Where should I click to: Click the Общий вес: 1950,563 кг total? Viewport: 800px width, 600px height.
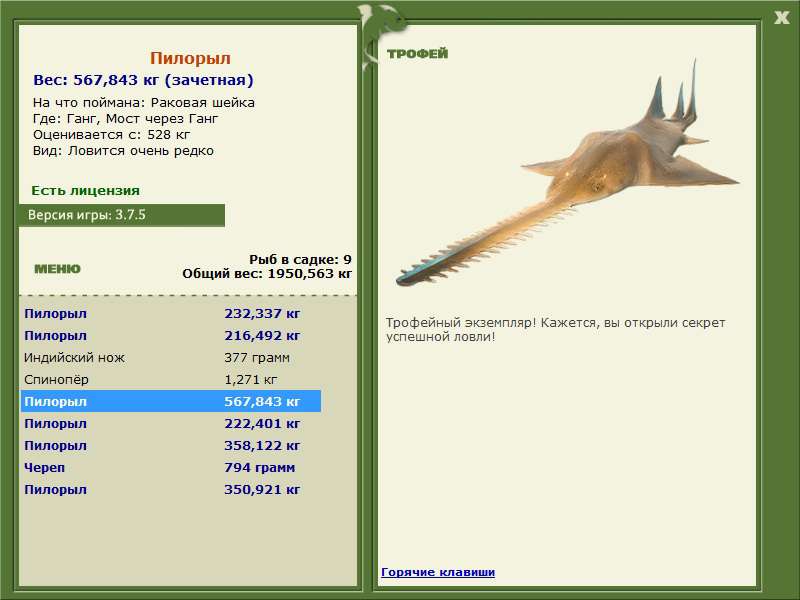coord(267,273)
